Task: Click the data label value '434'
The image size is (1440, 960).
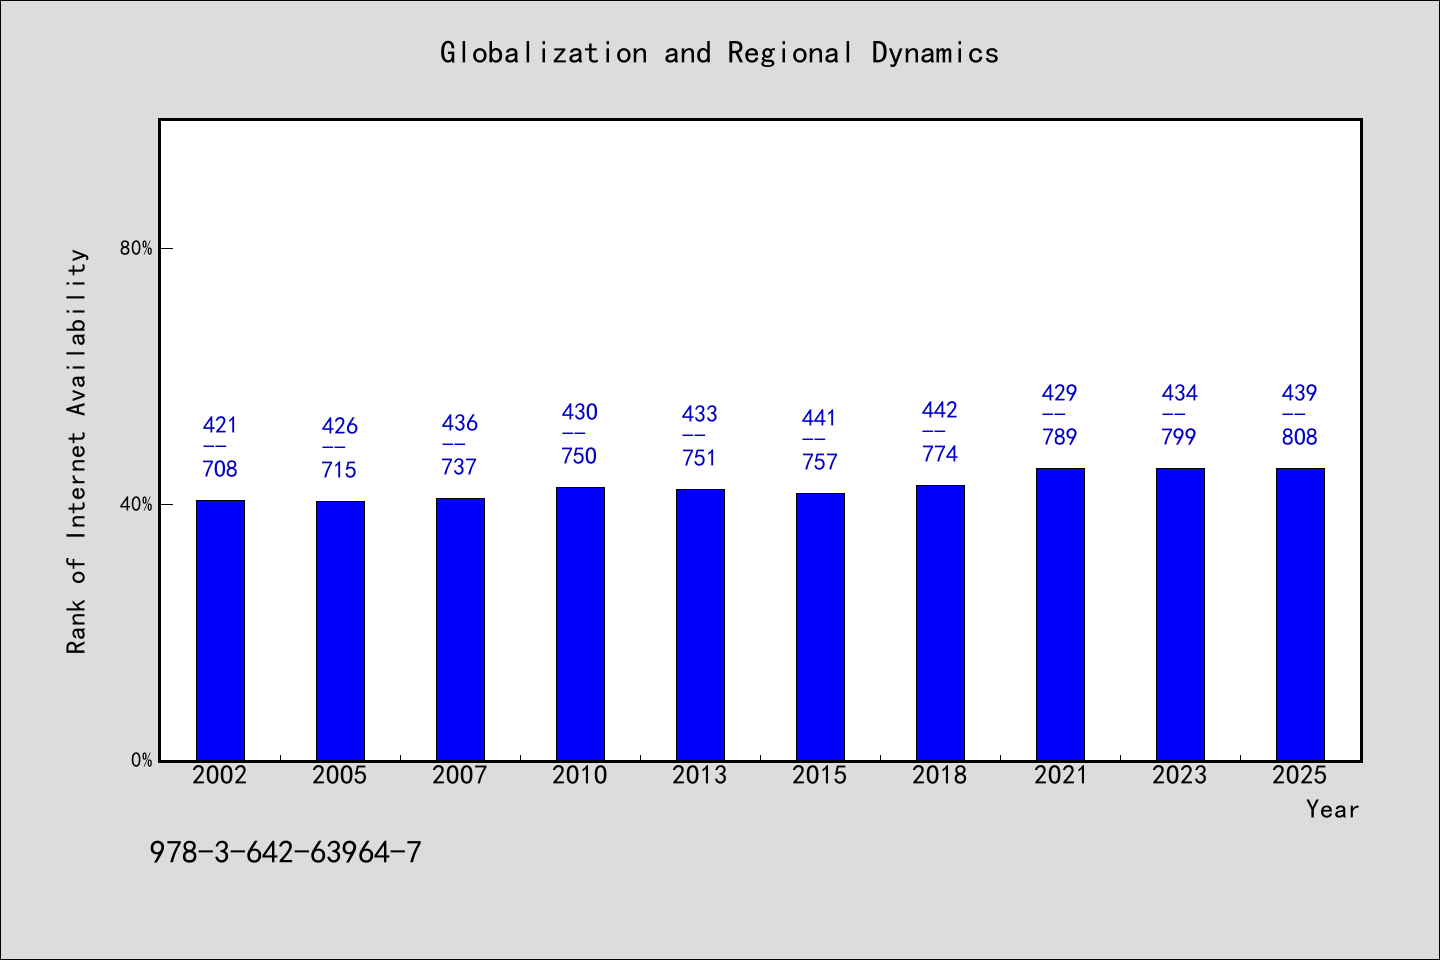Action: pos(1180,394)
